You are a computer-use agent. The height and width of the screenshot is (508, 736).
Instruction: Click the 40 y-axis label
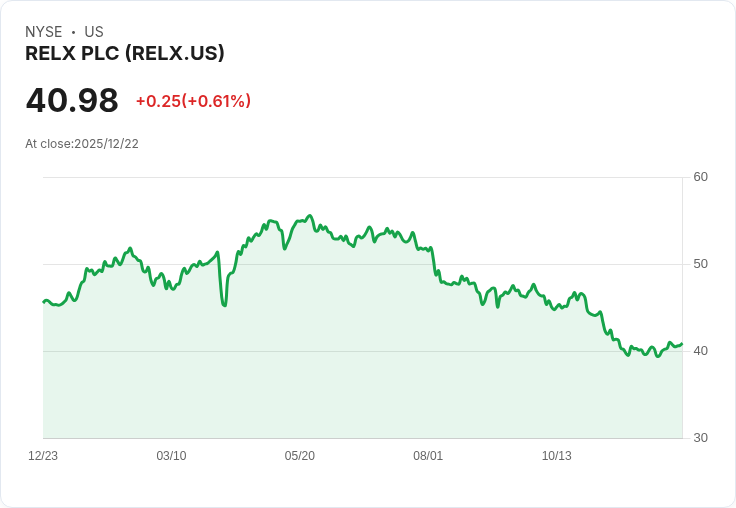(x=700, y=351)
